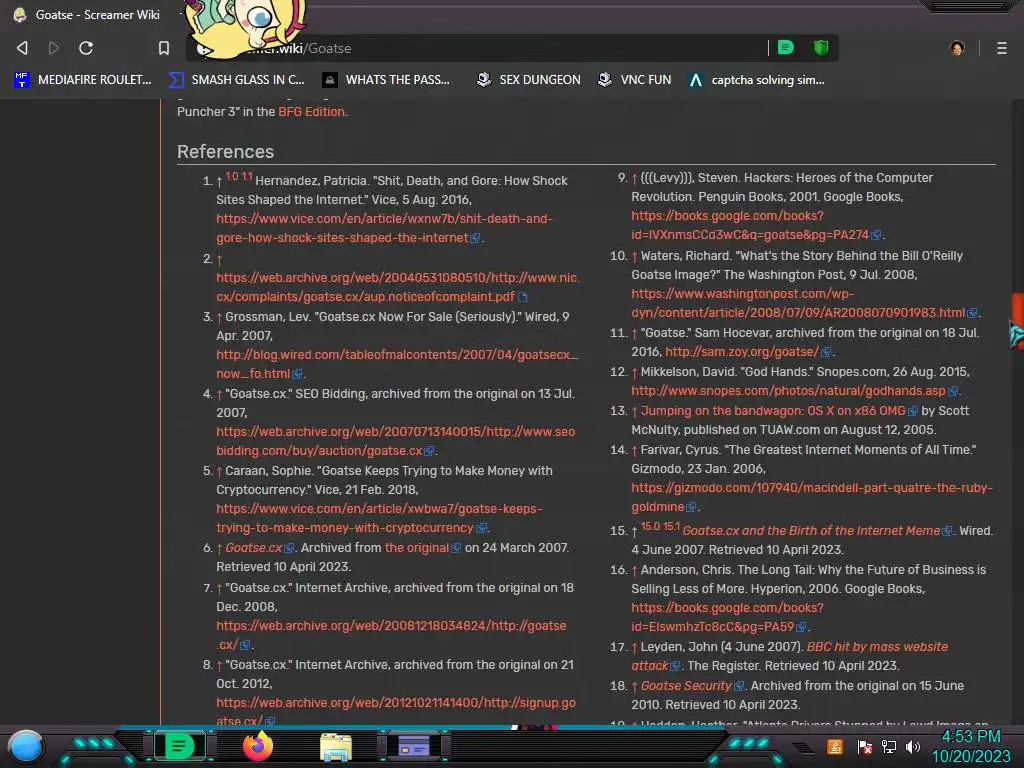This screenshot has height=768, width=1024.
Task: Click the browser forward arrow
Action: pos(54,48)
